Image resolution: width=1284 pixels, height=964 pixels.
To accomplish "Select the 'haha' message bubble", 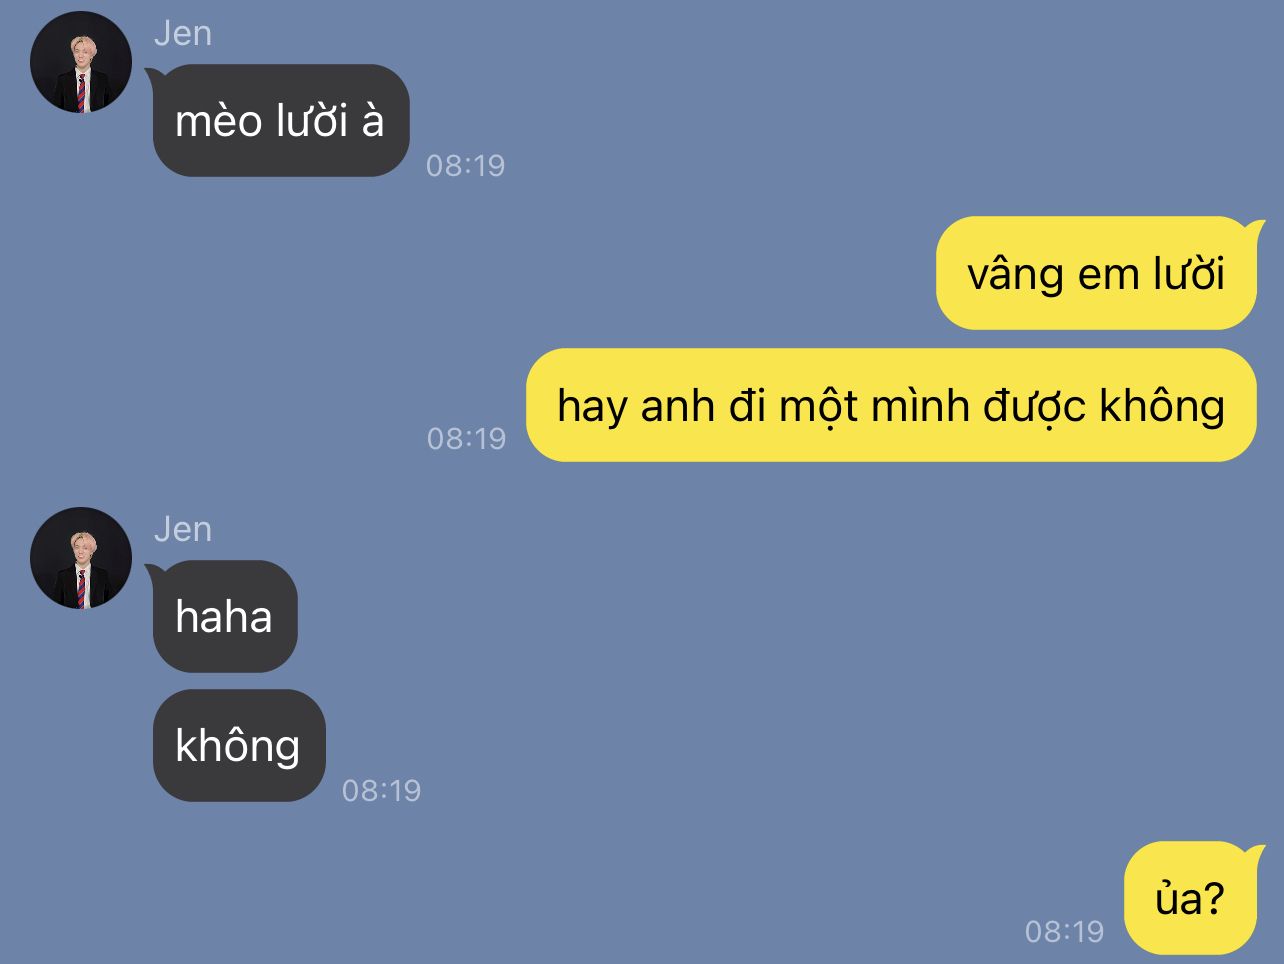I will pos(225,616).
